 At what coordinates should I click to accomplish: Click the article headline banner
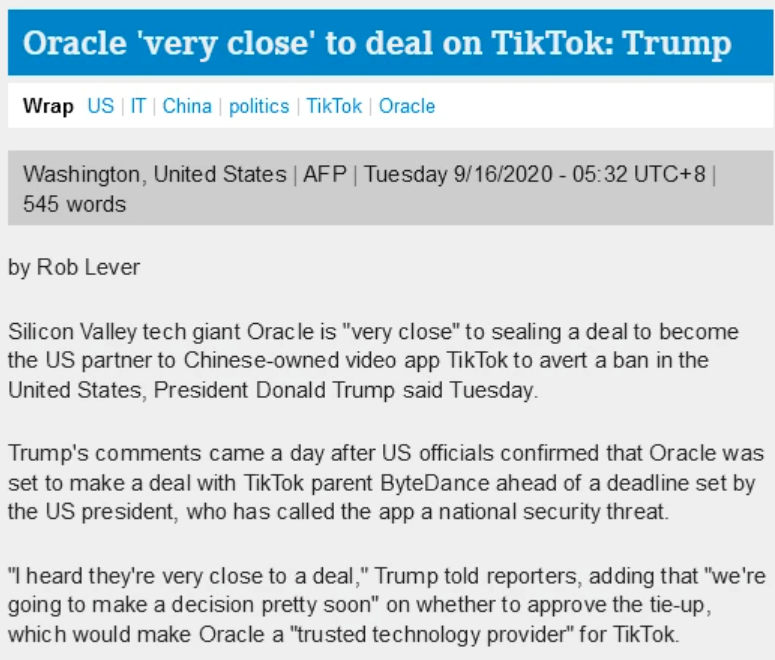(x=390, y=43)
